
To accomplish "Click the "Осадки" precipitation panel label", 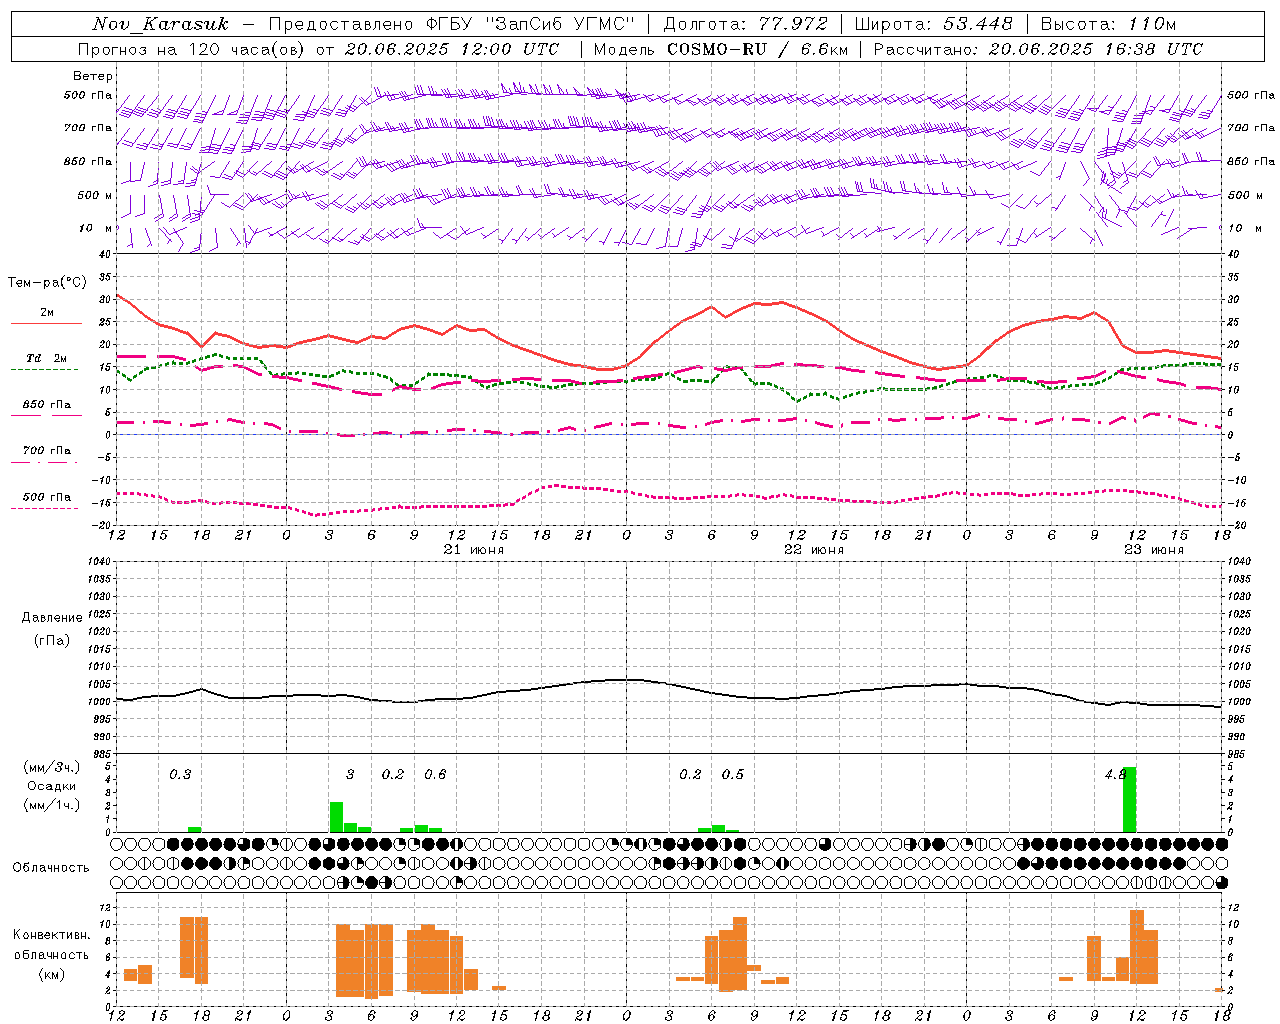I will 52,786.
